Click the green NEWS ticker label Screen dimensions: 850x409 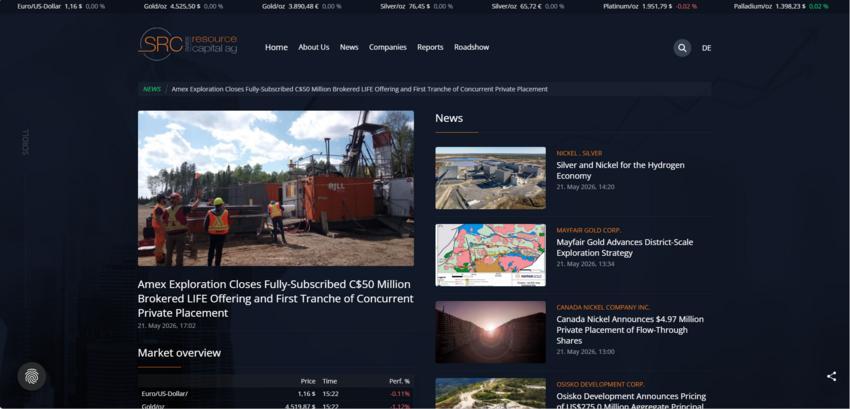[152, 89]
